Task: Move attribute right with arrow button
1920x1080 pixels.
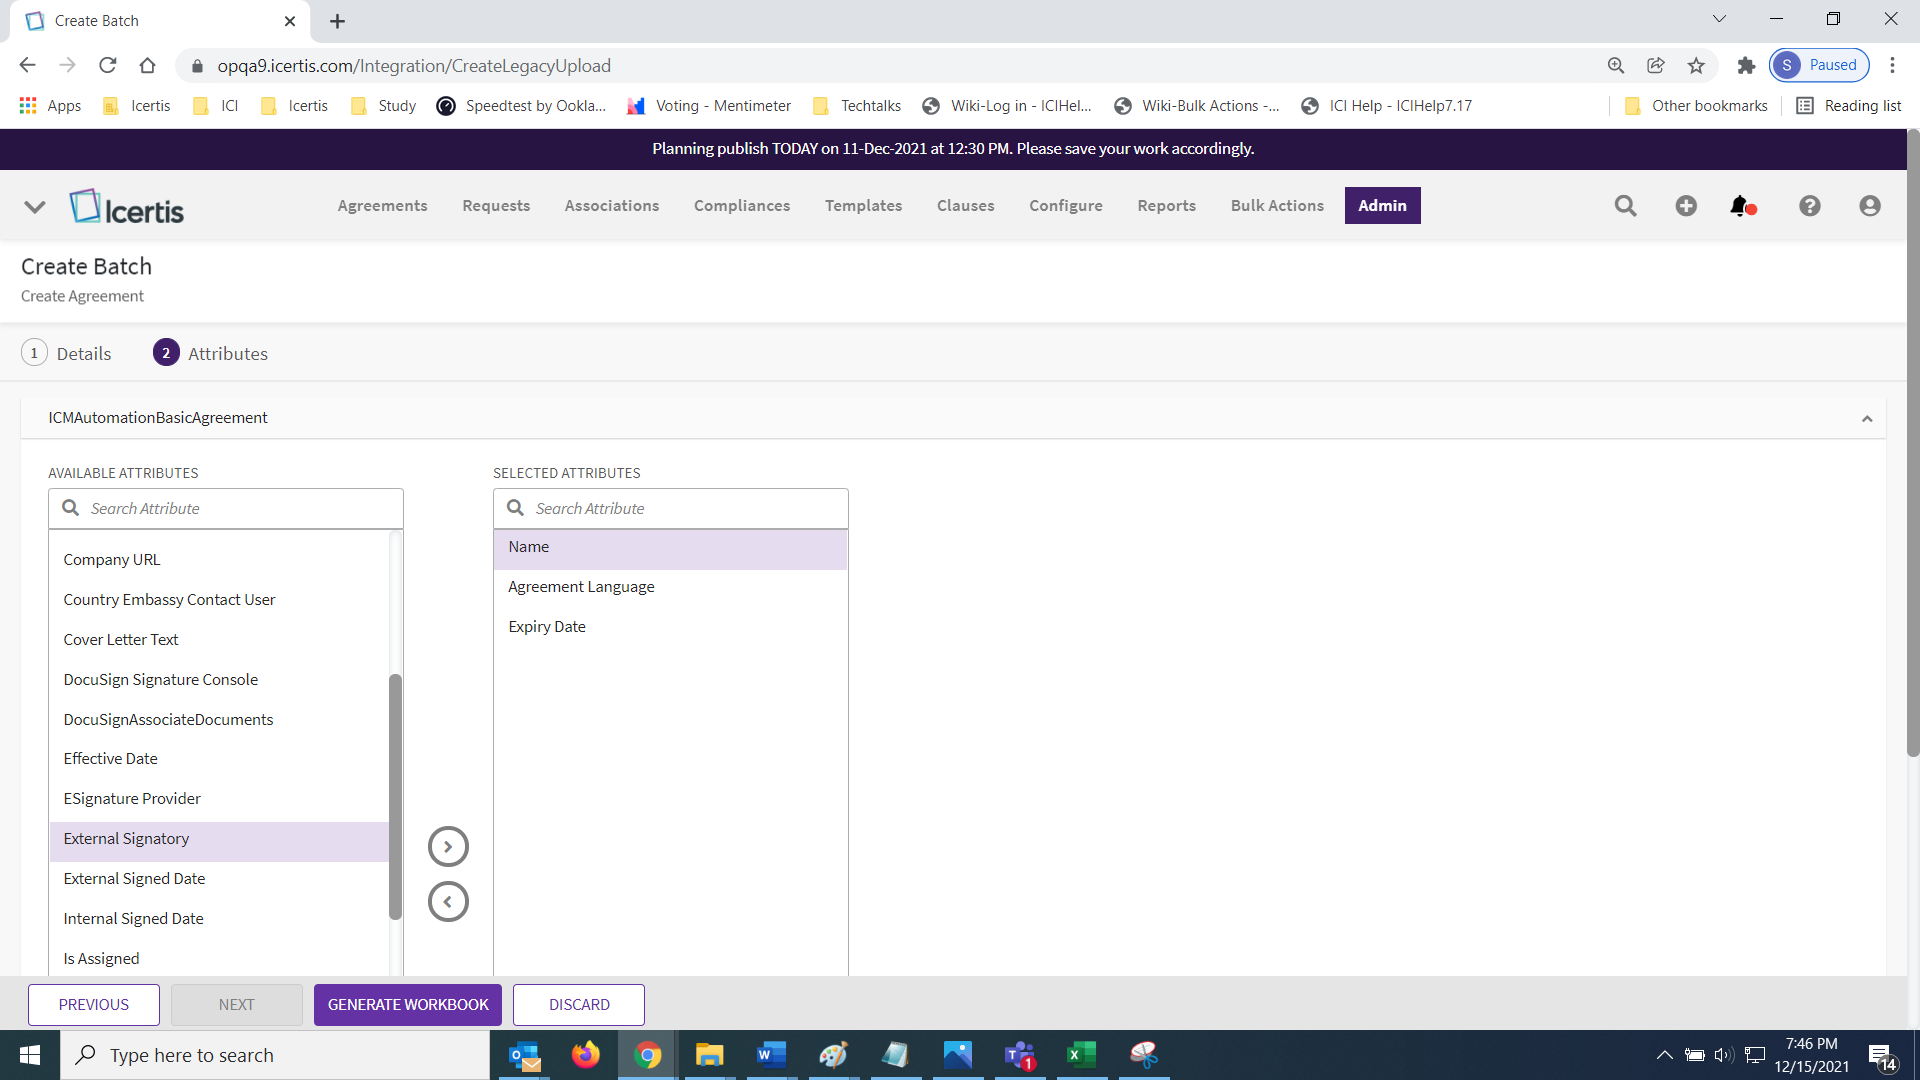Action: (x=448, y=847)
